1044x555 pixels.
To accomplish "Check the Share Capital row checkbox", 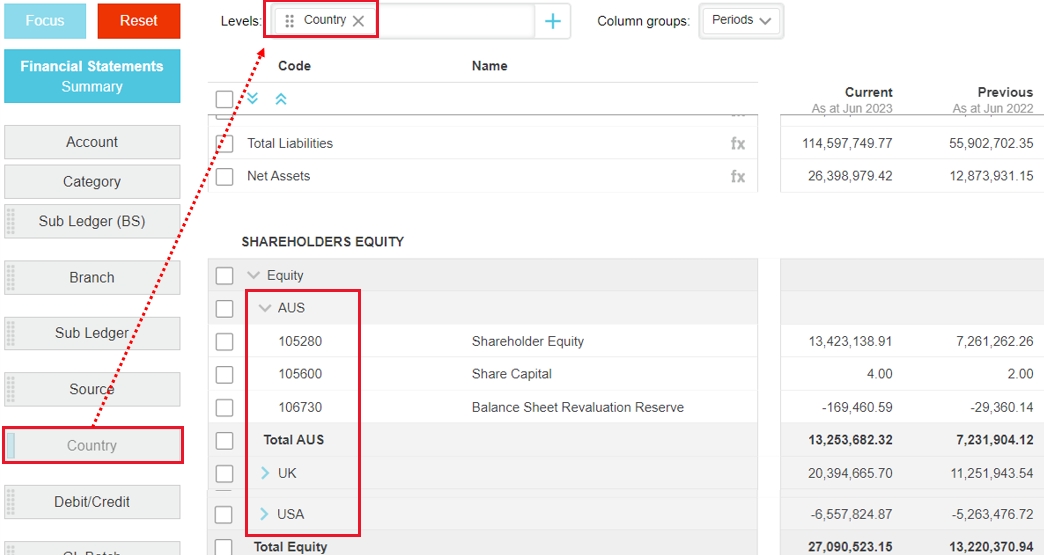I will tap(225, 375).
